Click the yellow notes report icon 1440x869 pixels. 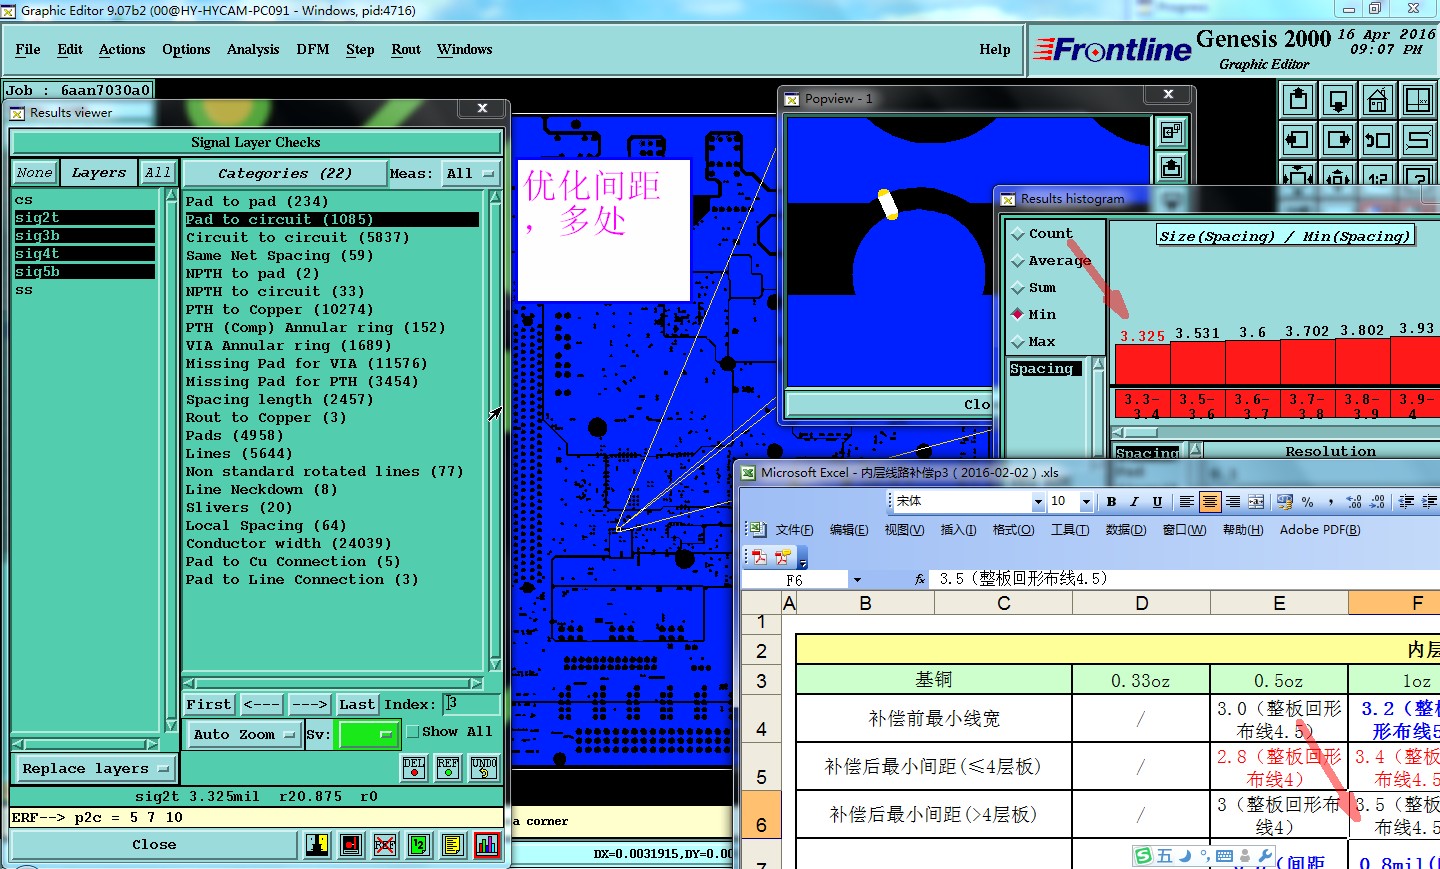(x=453, y=845)
